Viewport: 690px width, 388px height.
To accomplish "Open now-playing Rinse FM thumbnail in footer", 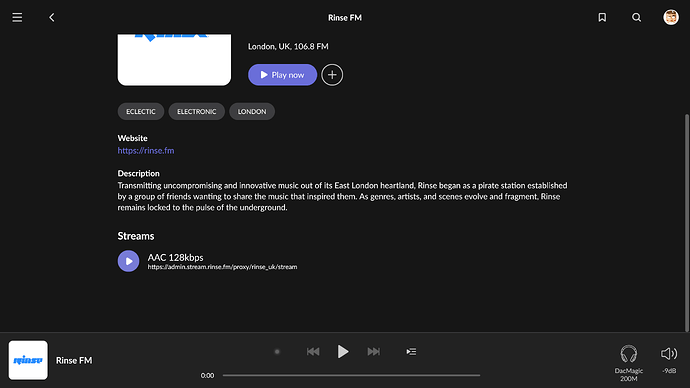I will click(28, 360).
